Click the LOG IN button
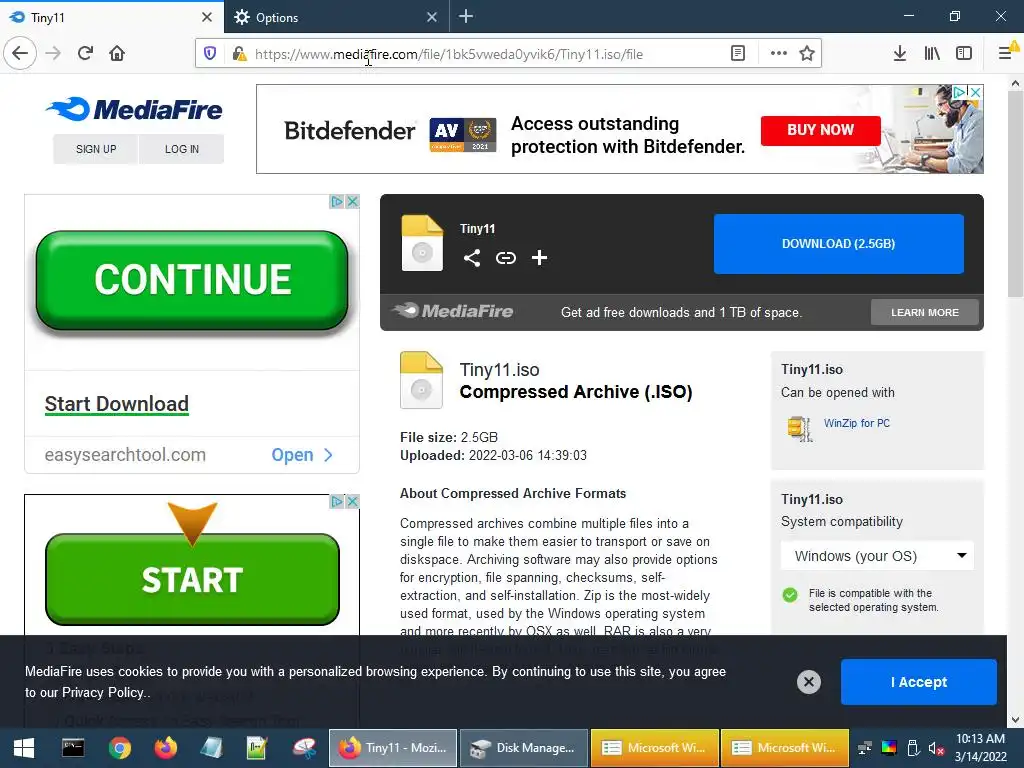1024x768 pixels. (182, 149)
